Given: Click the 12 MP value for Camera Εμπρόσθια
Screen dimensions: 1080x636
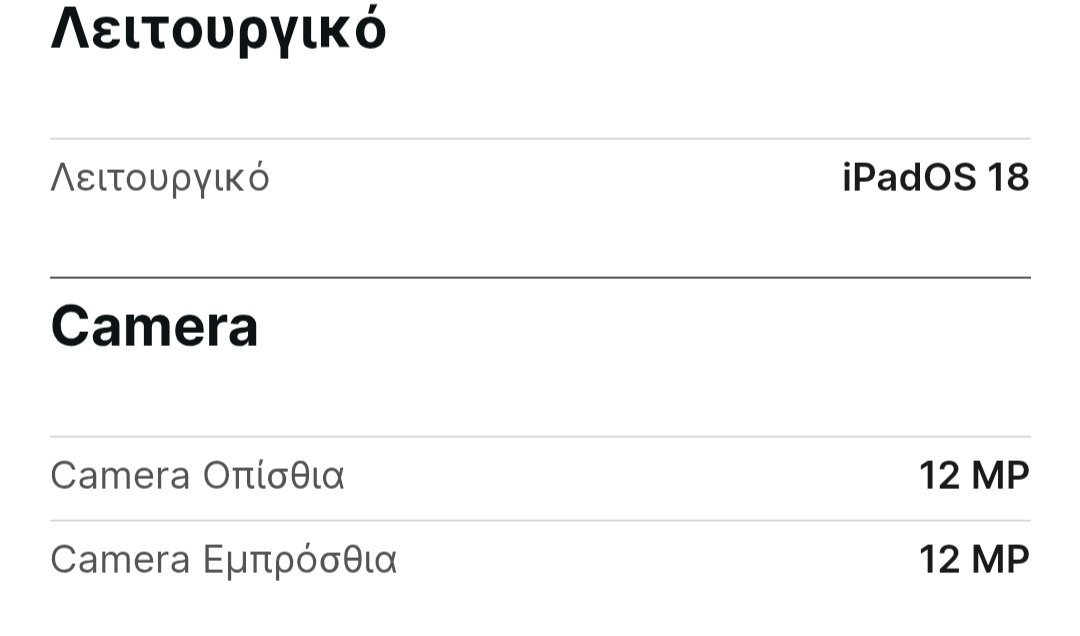Looking at the screenshot, I should (x=975, y=559).
